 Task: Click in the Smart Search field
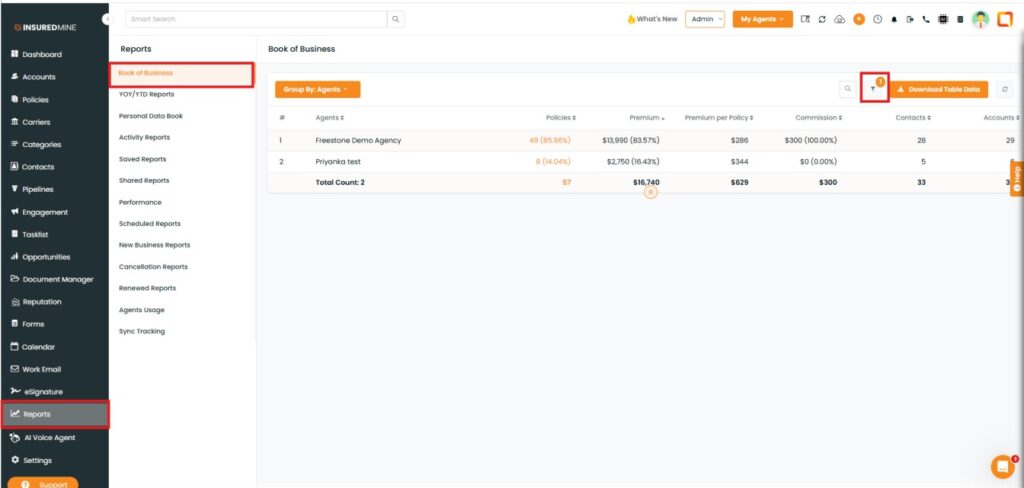click(x=256, y=19)
